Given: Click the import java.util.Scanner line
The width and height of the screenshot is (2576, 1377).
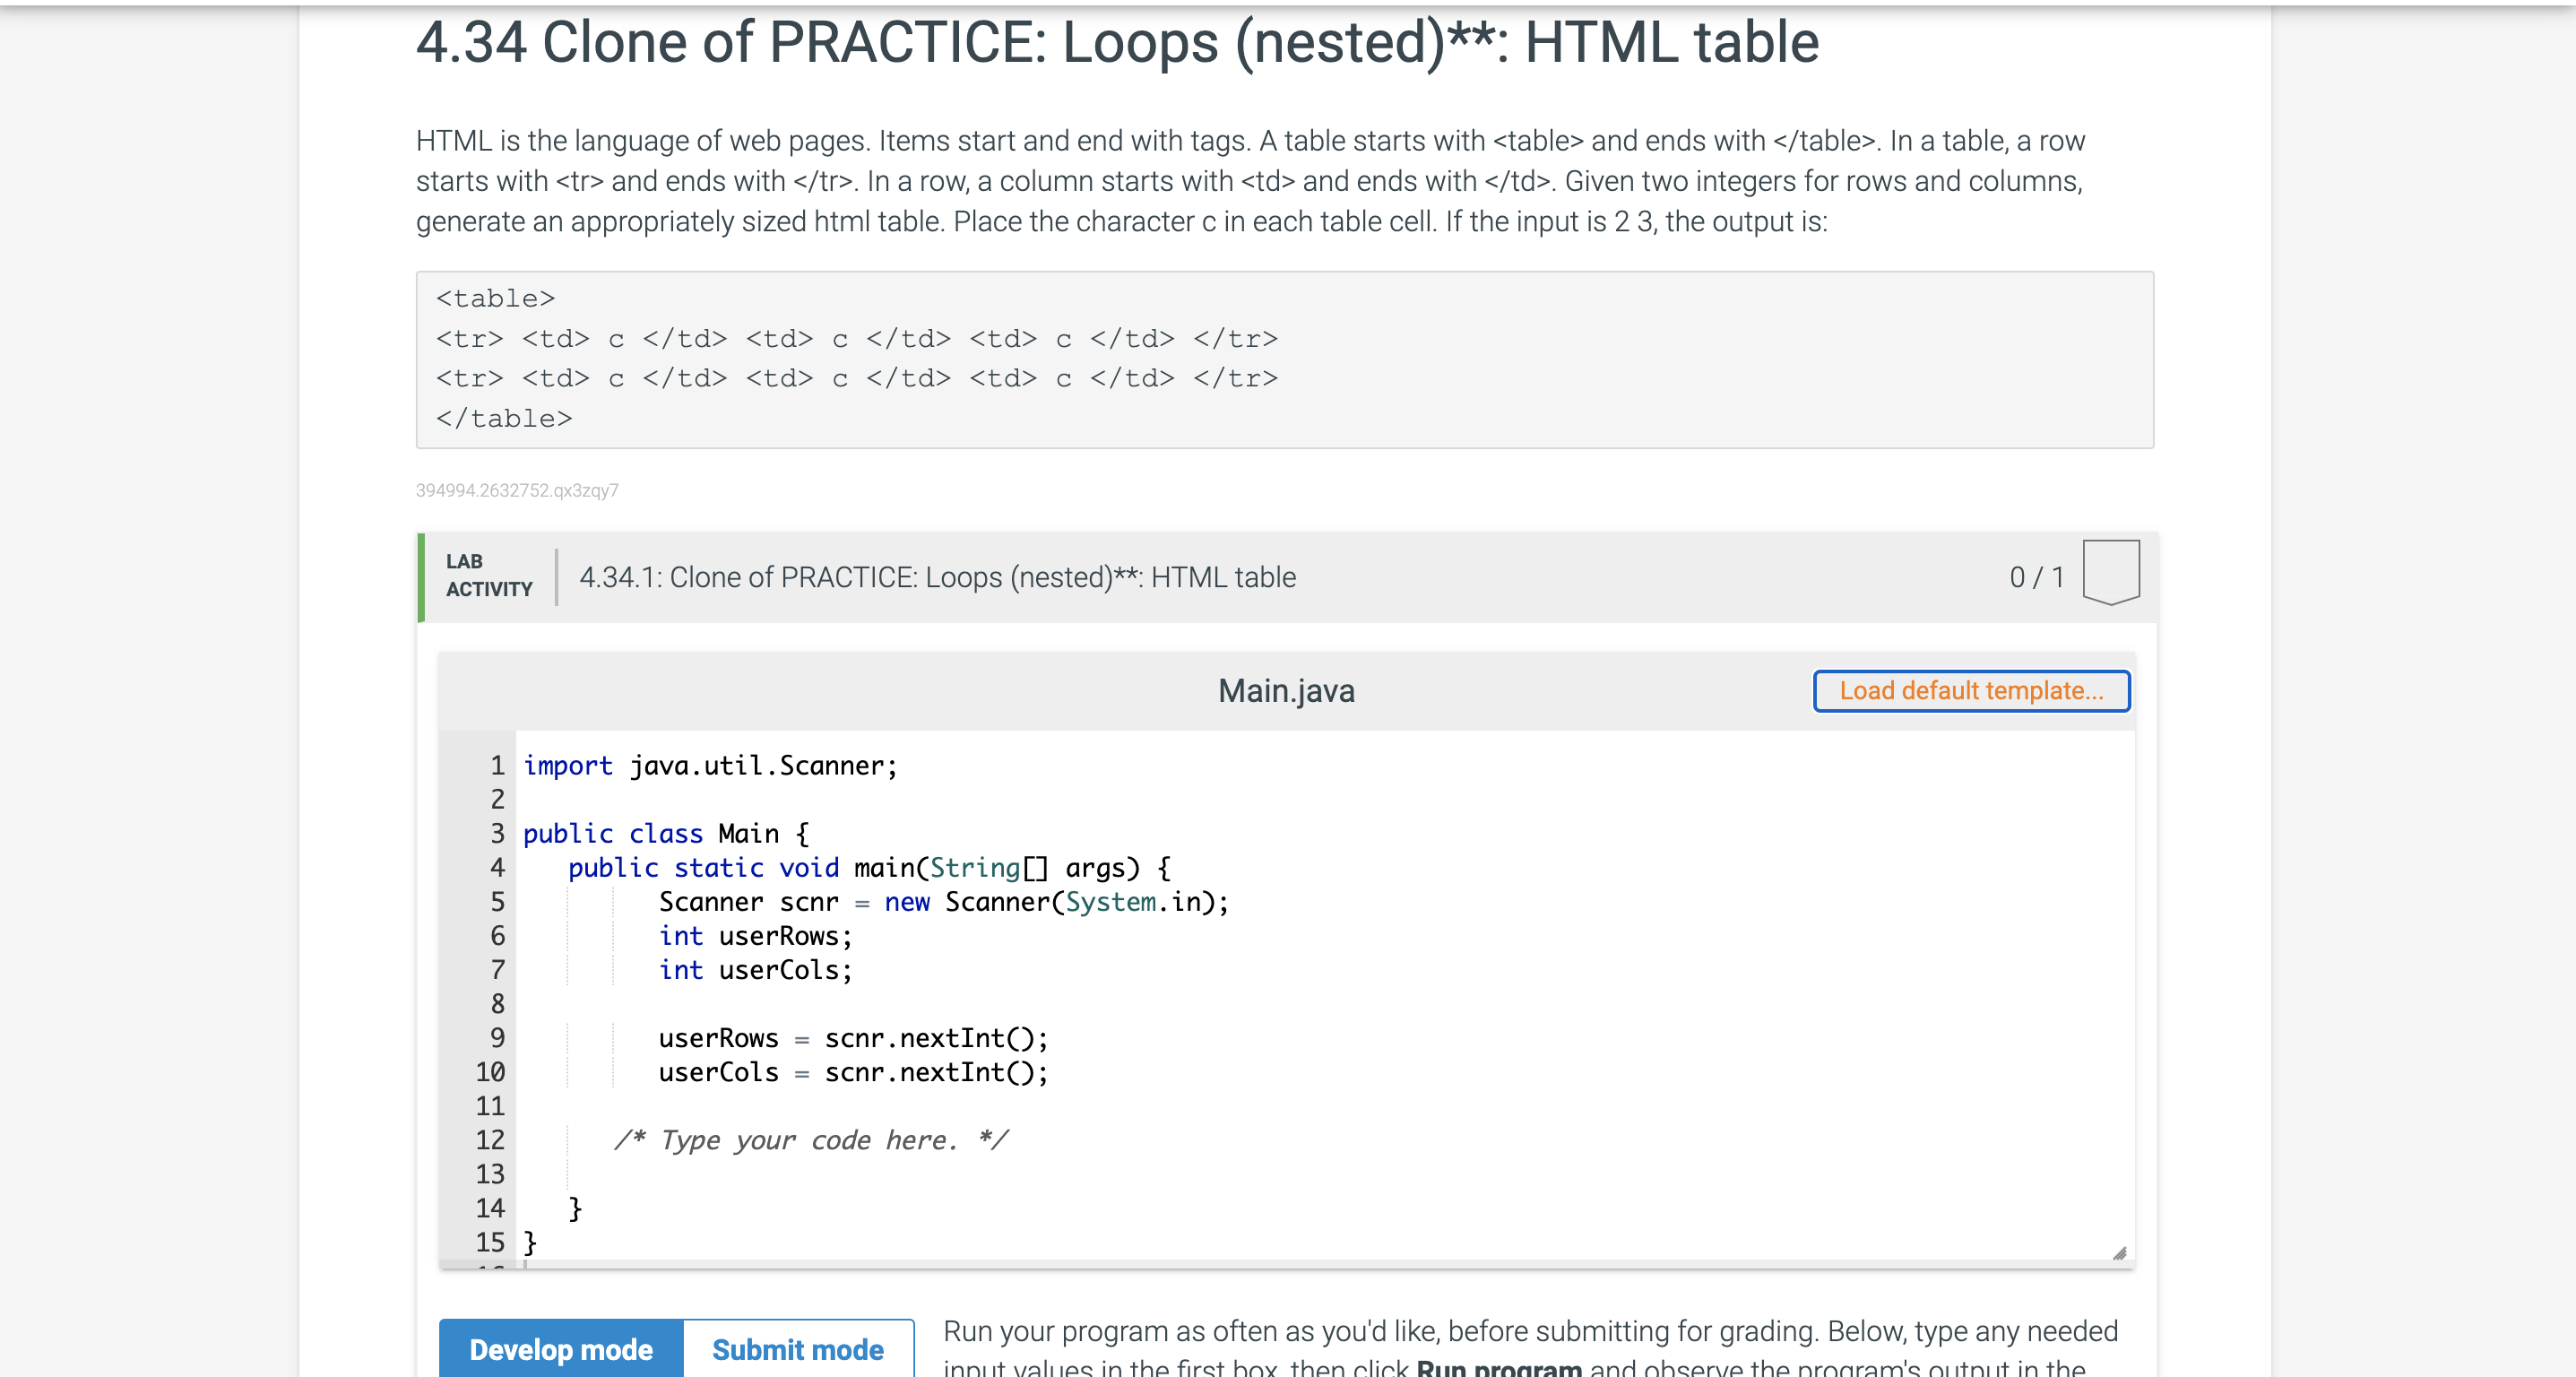Looking at the screenshot, I should coord(711,766).
